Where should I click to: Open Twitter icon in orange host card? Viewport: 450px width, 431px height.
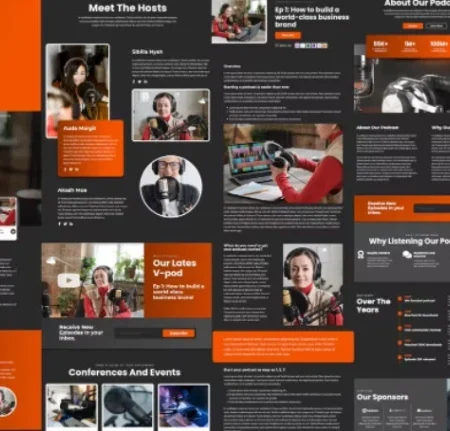pyautogui.click(x=71, y=169)
